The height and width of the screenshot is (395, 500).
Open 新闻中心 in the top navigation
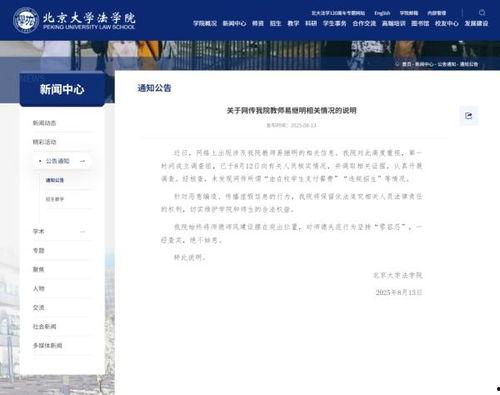[x=234, y=23]
